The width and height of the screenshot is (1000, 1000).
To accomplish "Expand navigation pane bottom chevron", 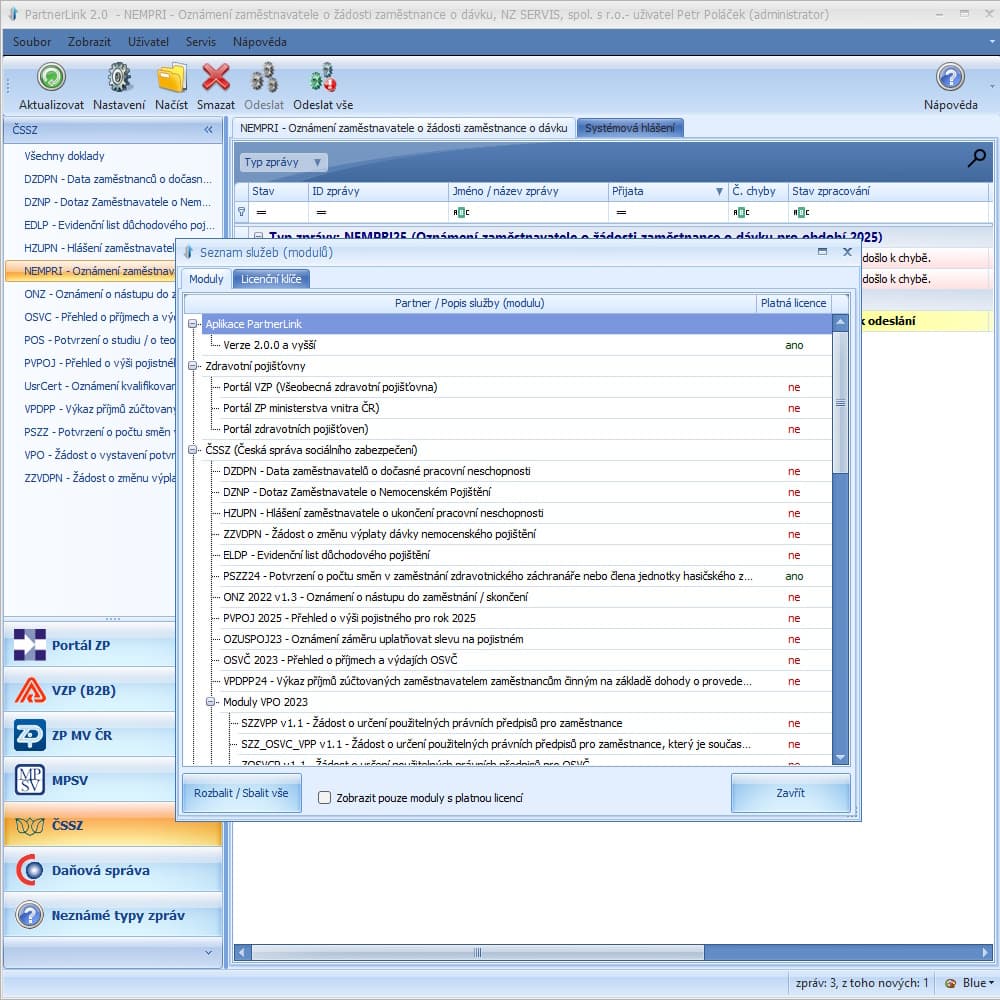I will (208, 953).
